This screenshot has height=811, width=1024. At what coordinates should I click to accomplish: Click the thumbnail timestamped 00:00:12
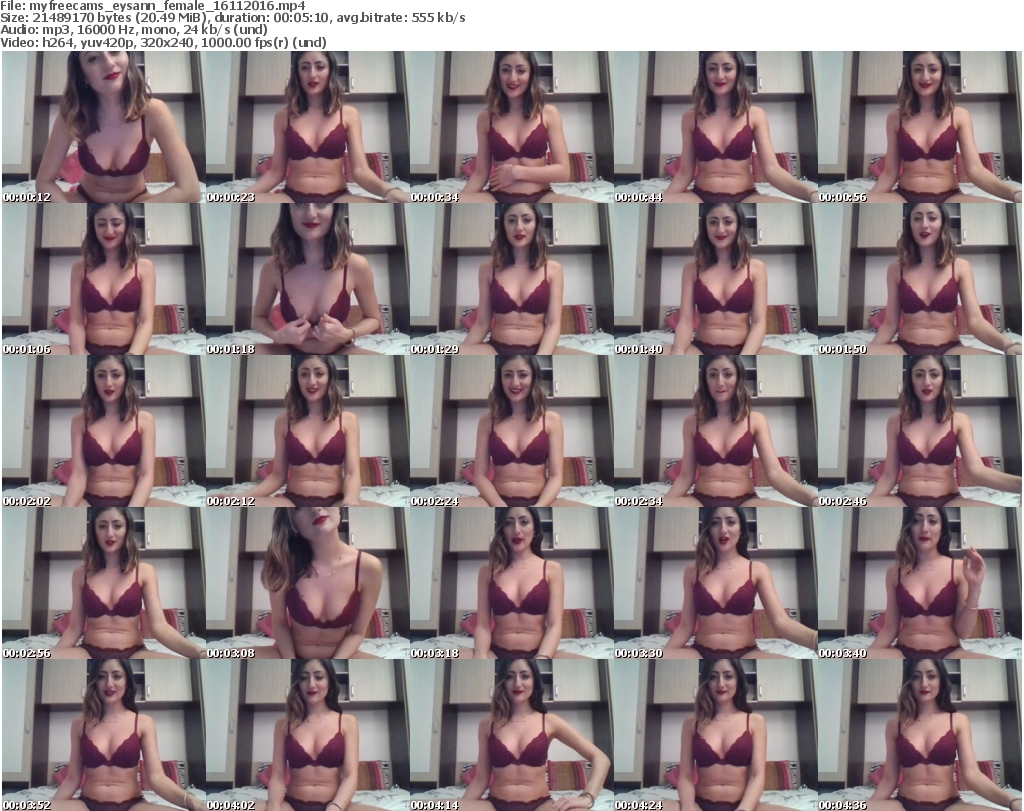click(x=103, y=127)
